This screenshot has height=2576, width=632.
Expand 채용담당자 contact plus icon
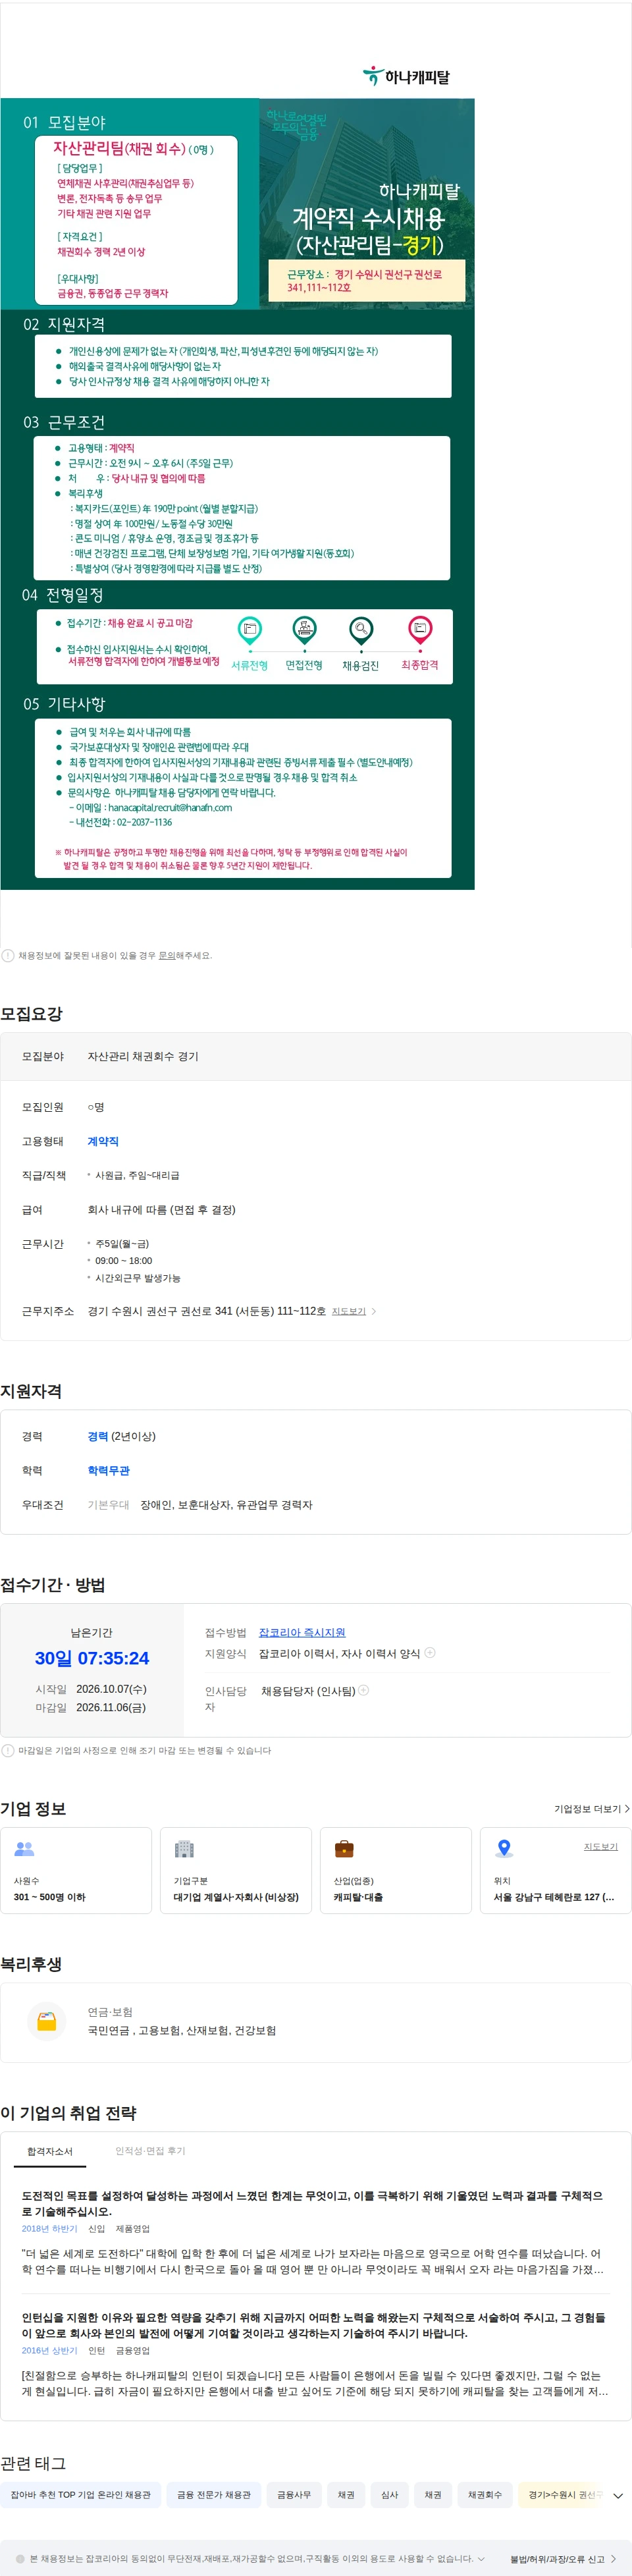click(364, 1690)
